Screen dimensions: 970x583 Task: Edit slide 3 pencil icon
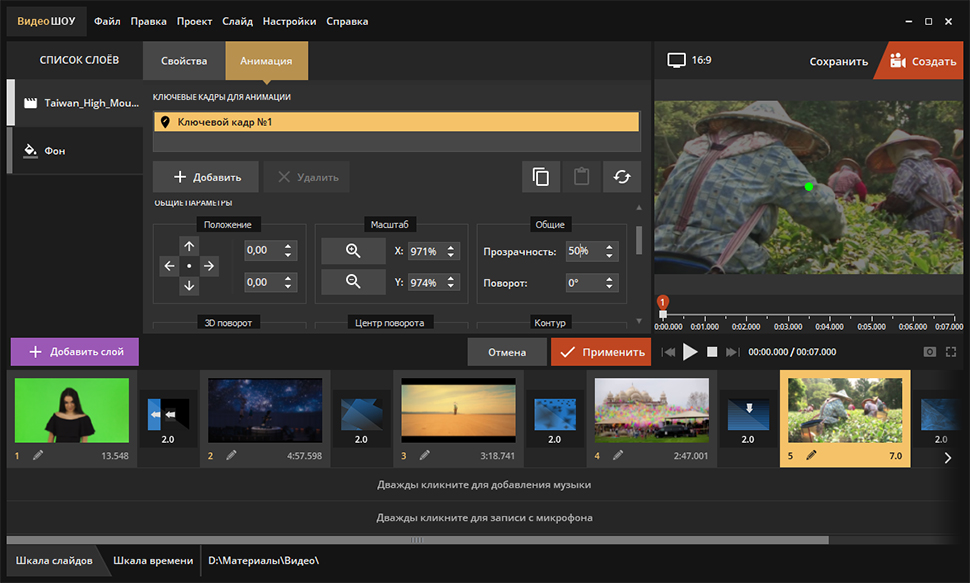point(424,456)
